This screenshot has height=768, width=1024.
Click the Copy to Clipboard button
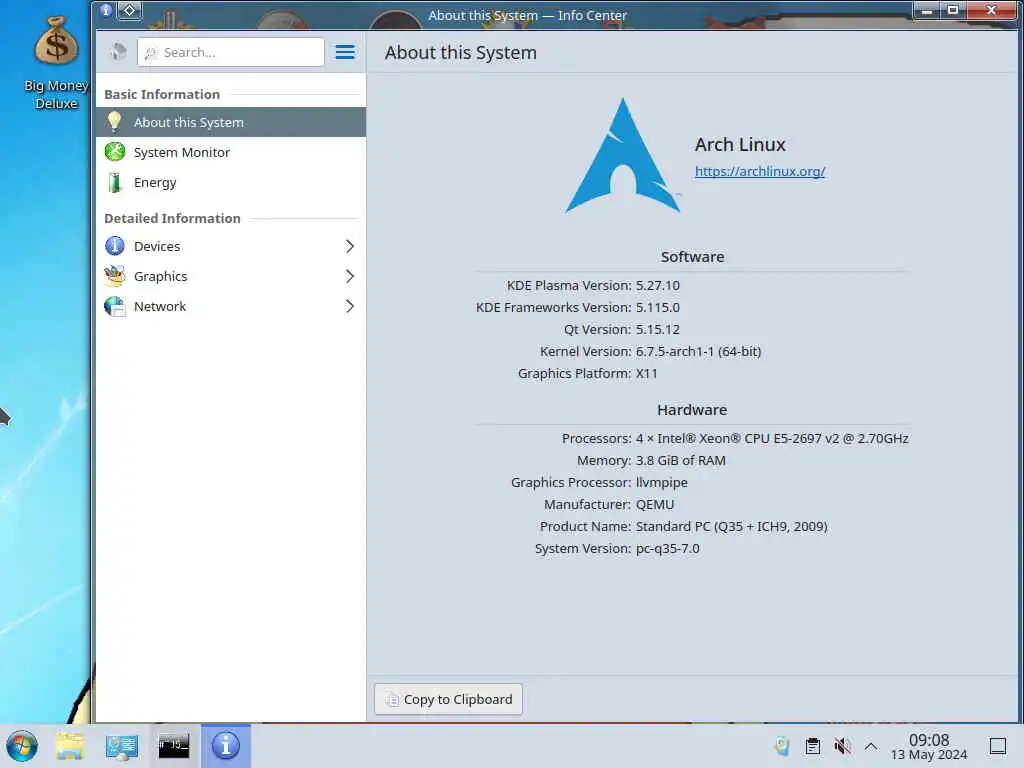pos(448,699)
